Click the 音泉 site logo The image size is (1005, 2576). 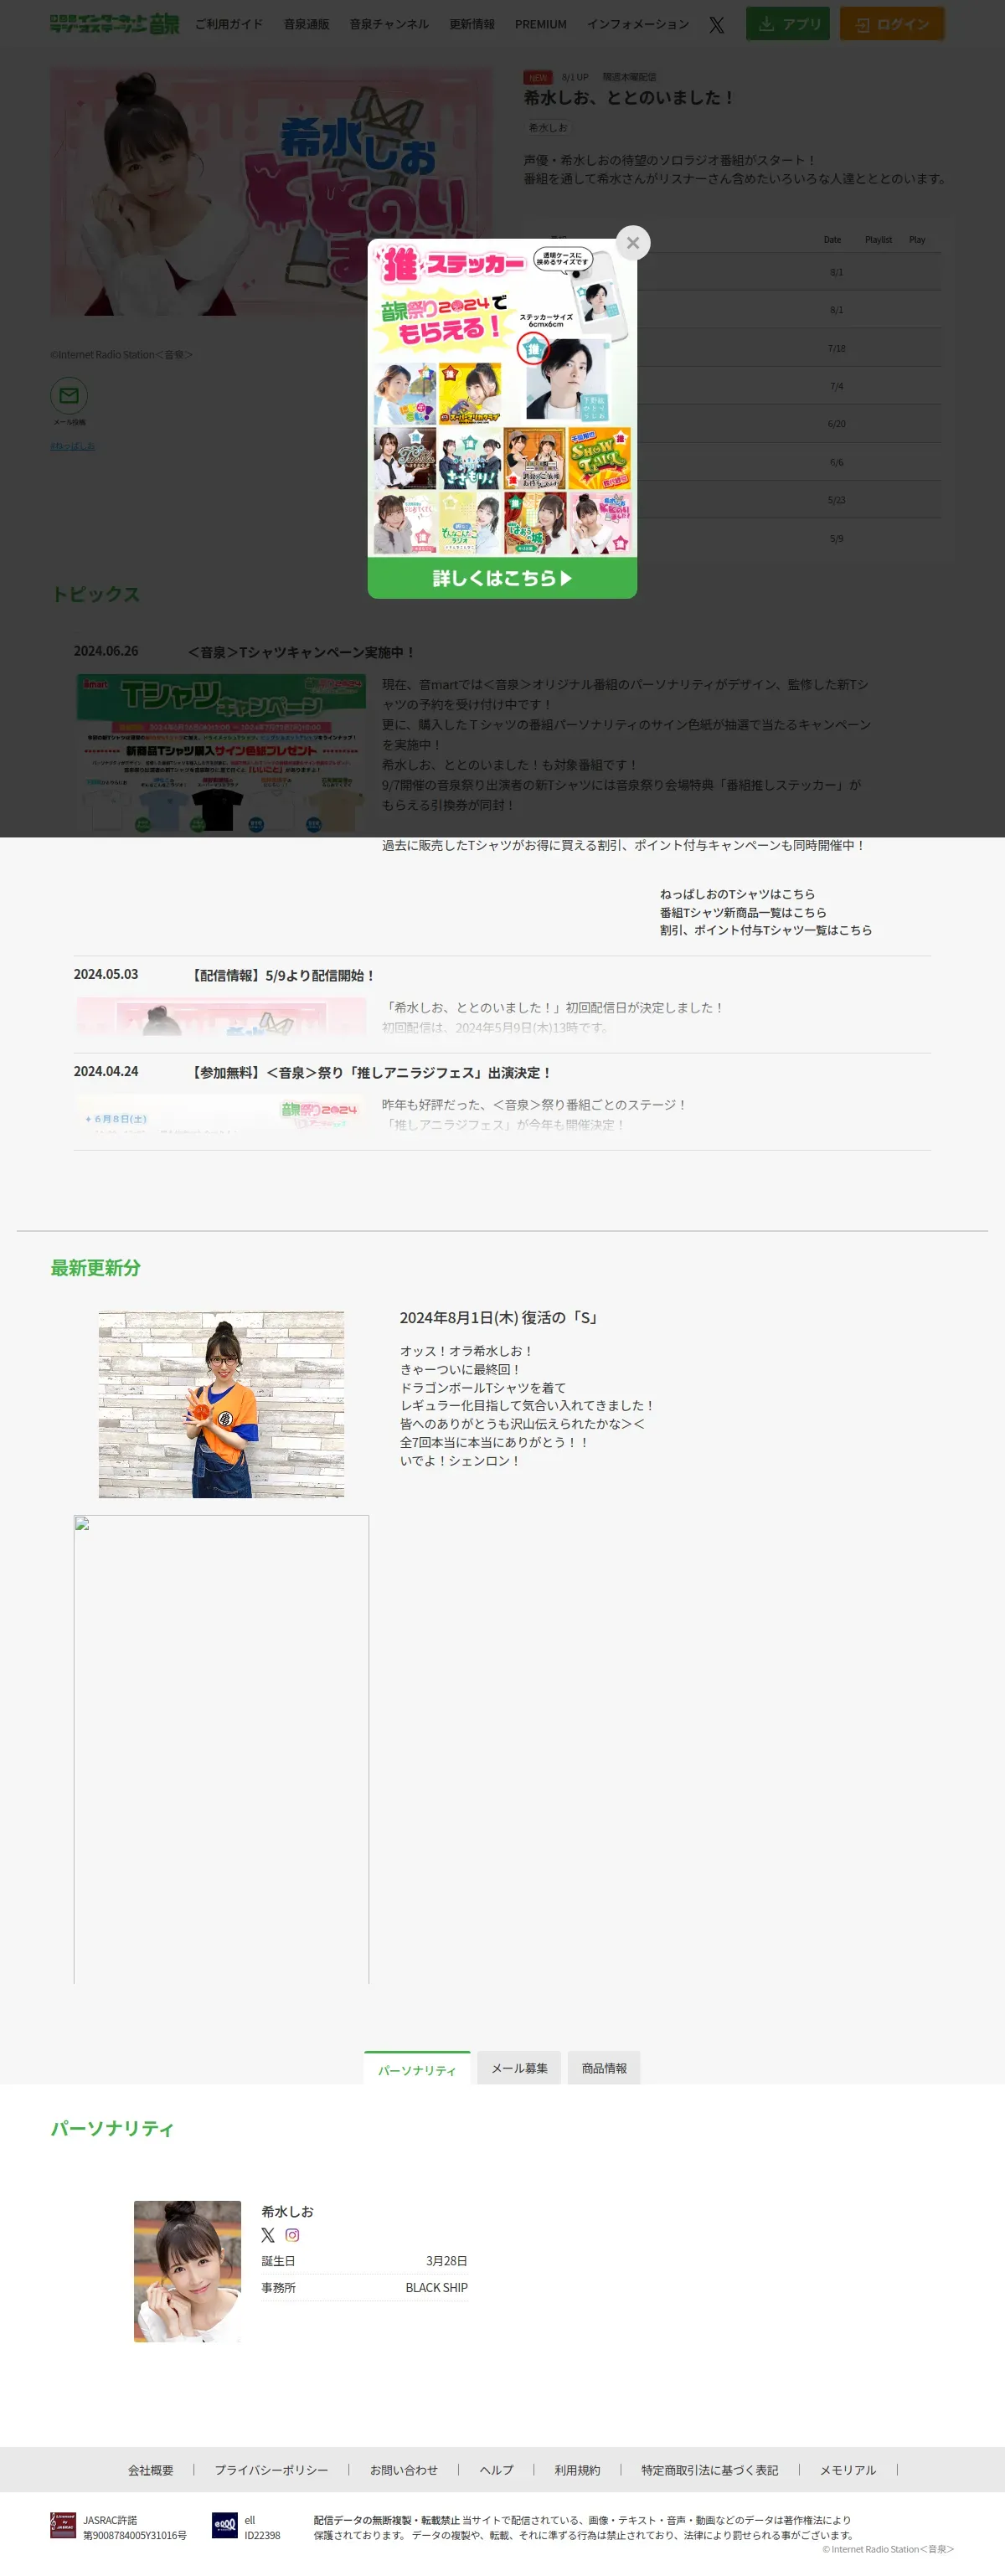point(114,24)
